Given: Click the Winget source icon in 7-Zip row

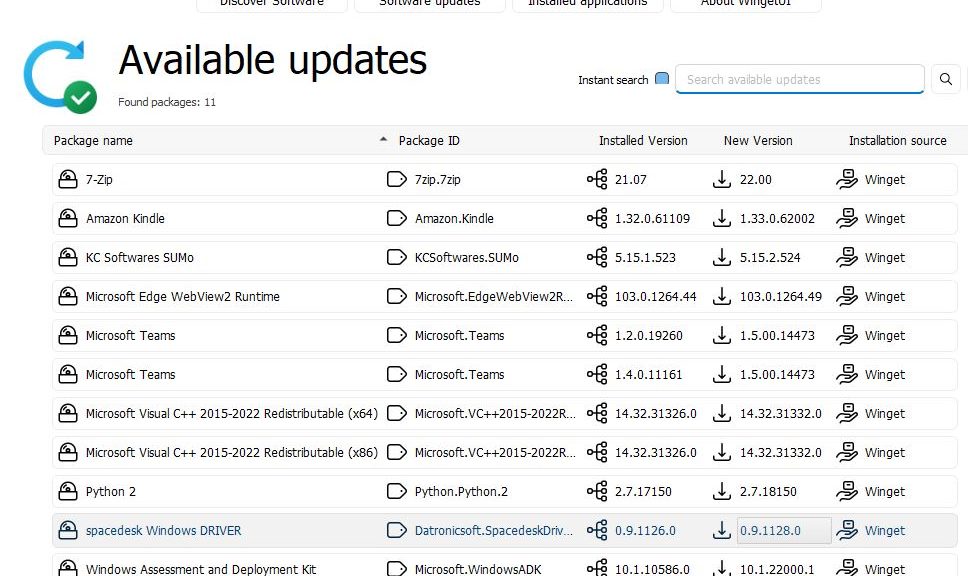Looking at the screenshot, I should click(x=847, y=179).
